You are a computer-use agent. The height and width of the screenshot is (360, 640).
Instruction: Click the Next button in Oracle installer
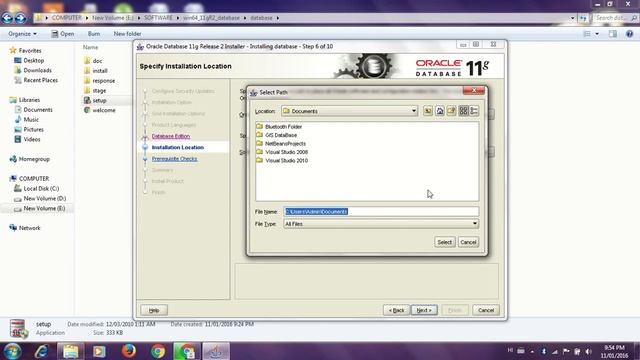[424, 310]
